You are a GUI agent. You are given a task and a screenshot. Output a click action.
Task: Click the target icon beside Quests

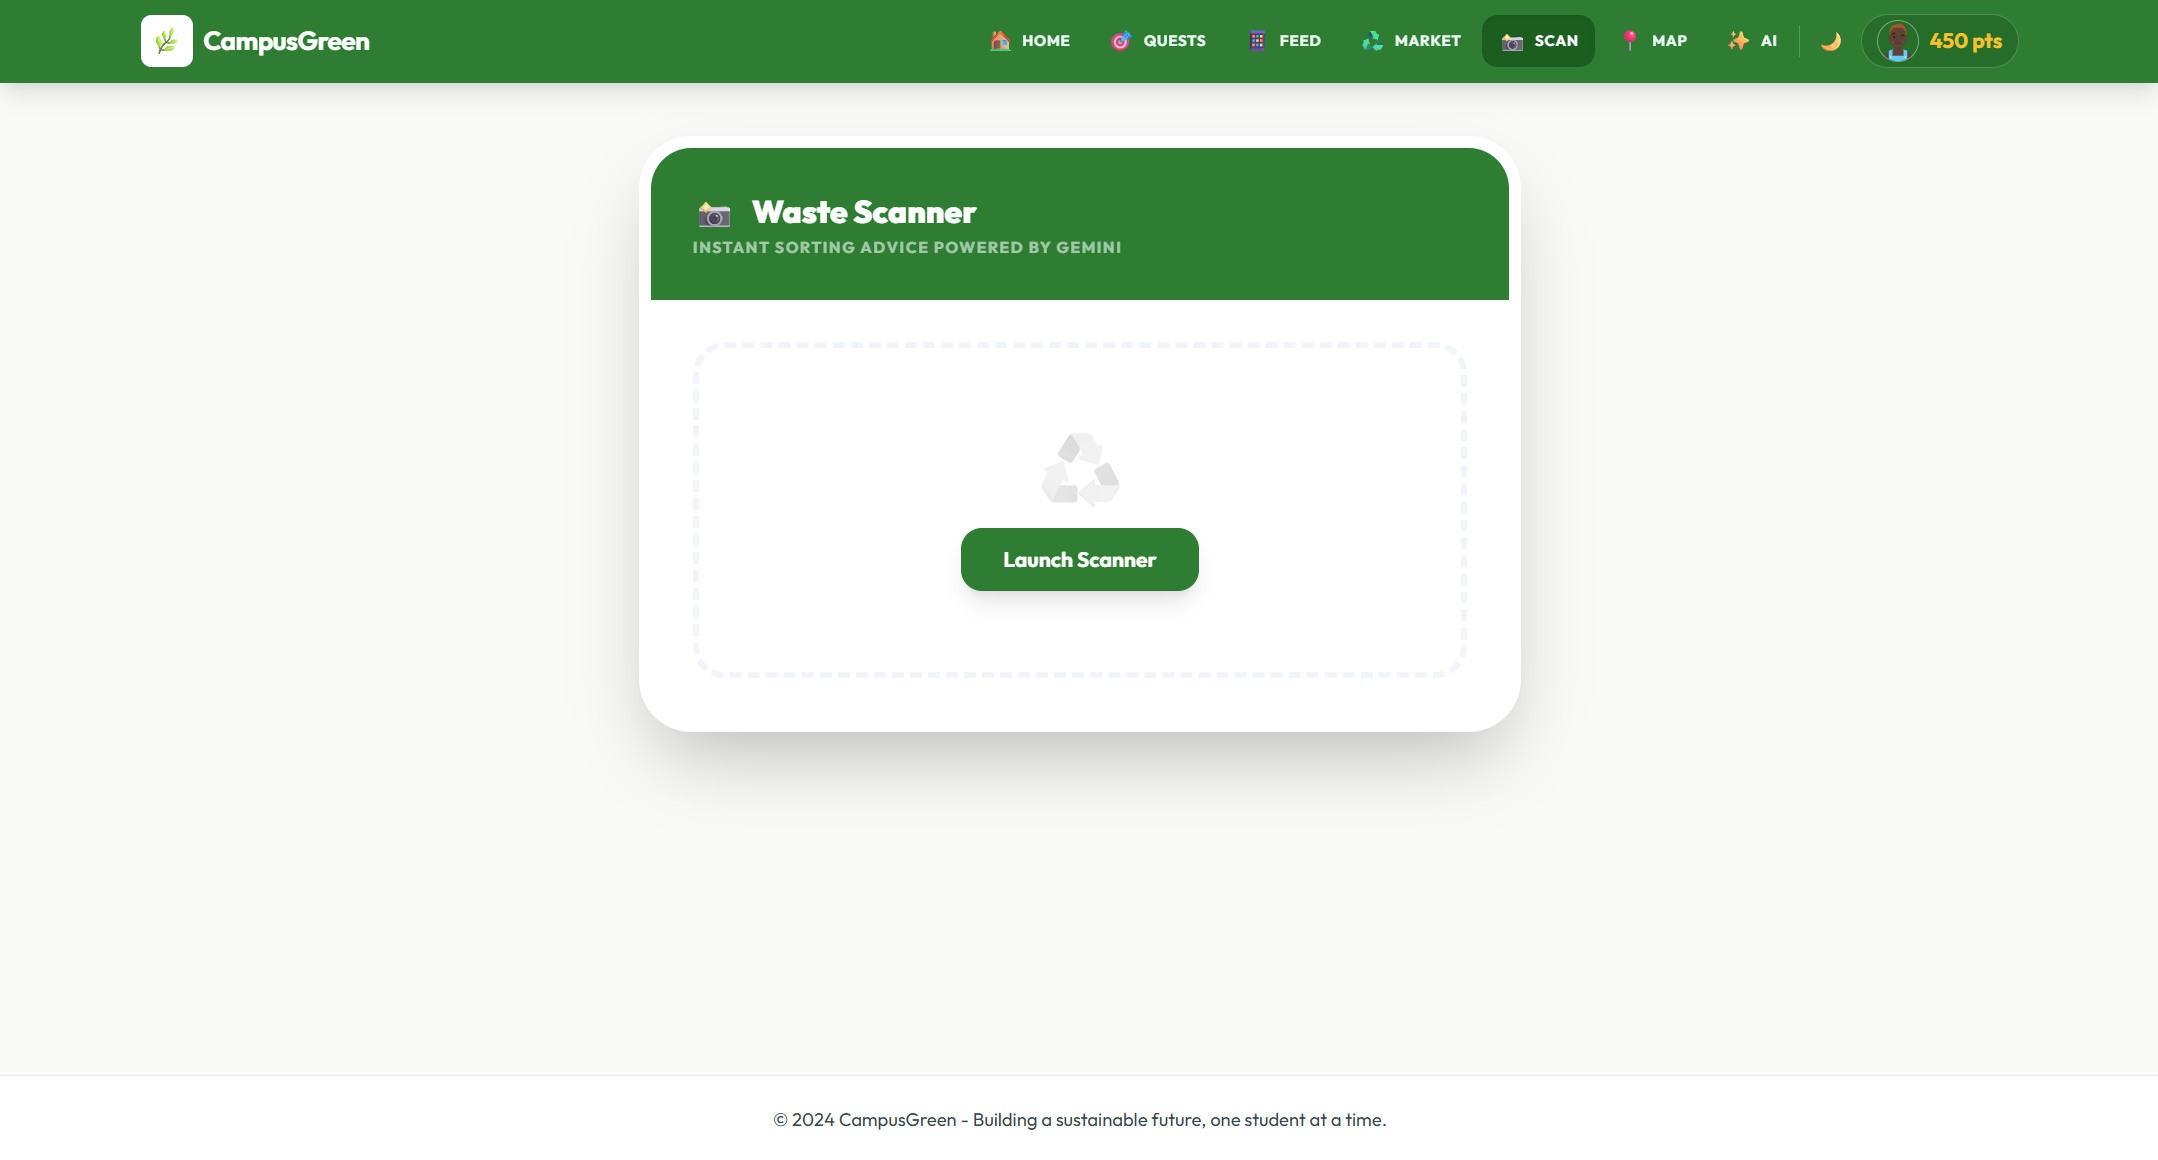pos(1121,41)
